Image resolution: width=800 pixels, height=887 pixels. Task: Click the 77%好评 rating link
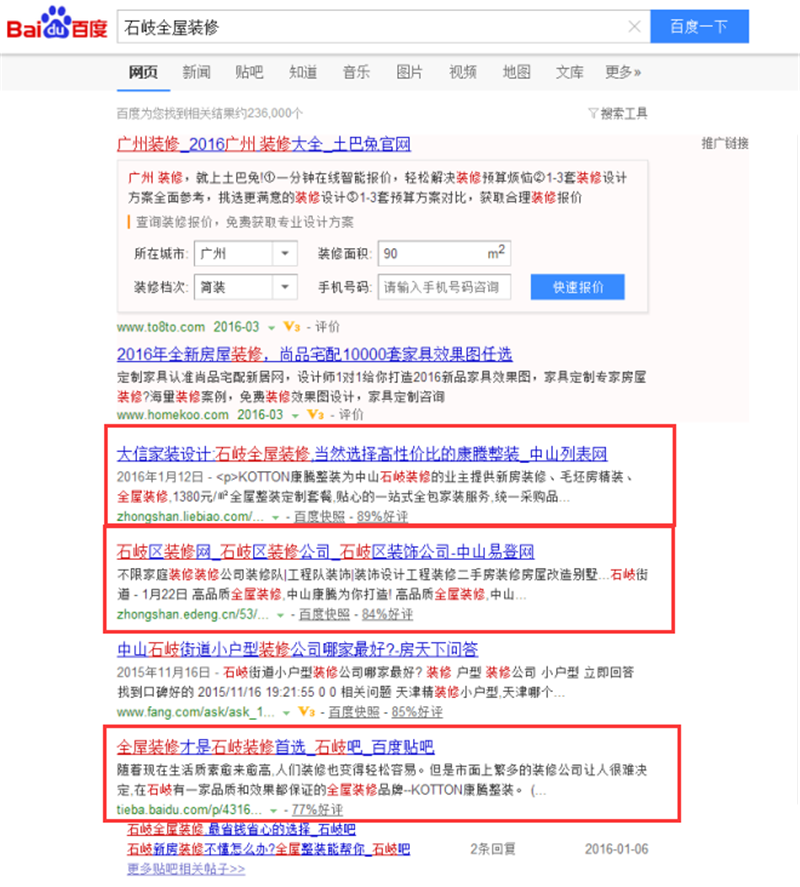(x=317, y=810)
